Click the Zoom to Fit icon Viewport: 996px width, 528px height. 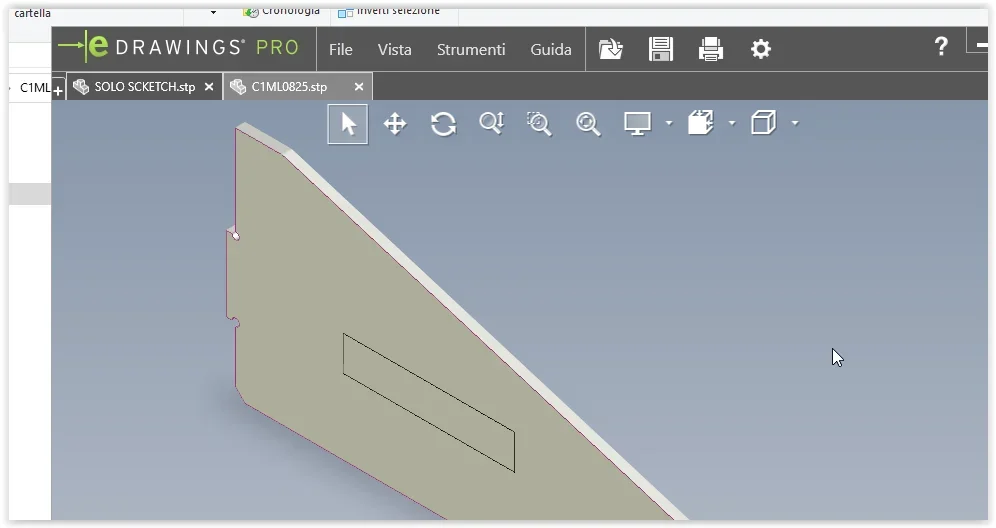pos(491,124)
